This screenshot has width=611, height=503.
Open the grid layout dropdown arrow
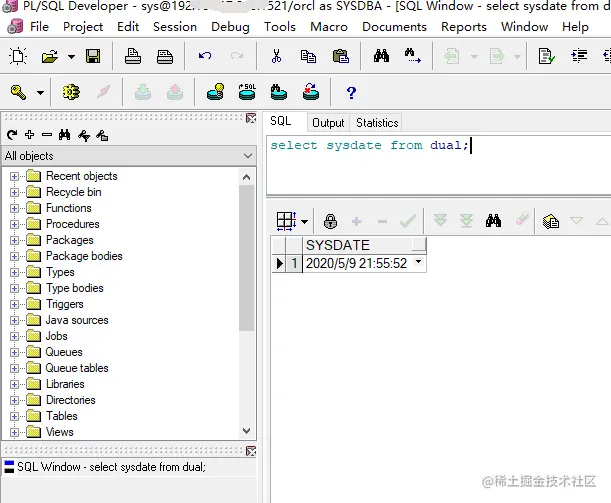(x=305, y=222)
